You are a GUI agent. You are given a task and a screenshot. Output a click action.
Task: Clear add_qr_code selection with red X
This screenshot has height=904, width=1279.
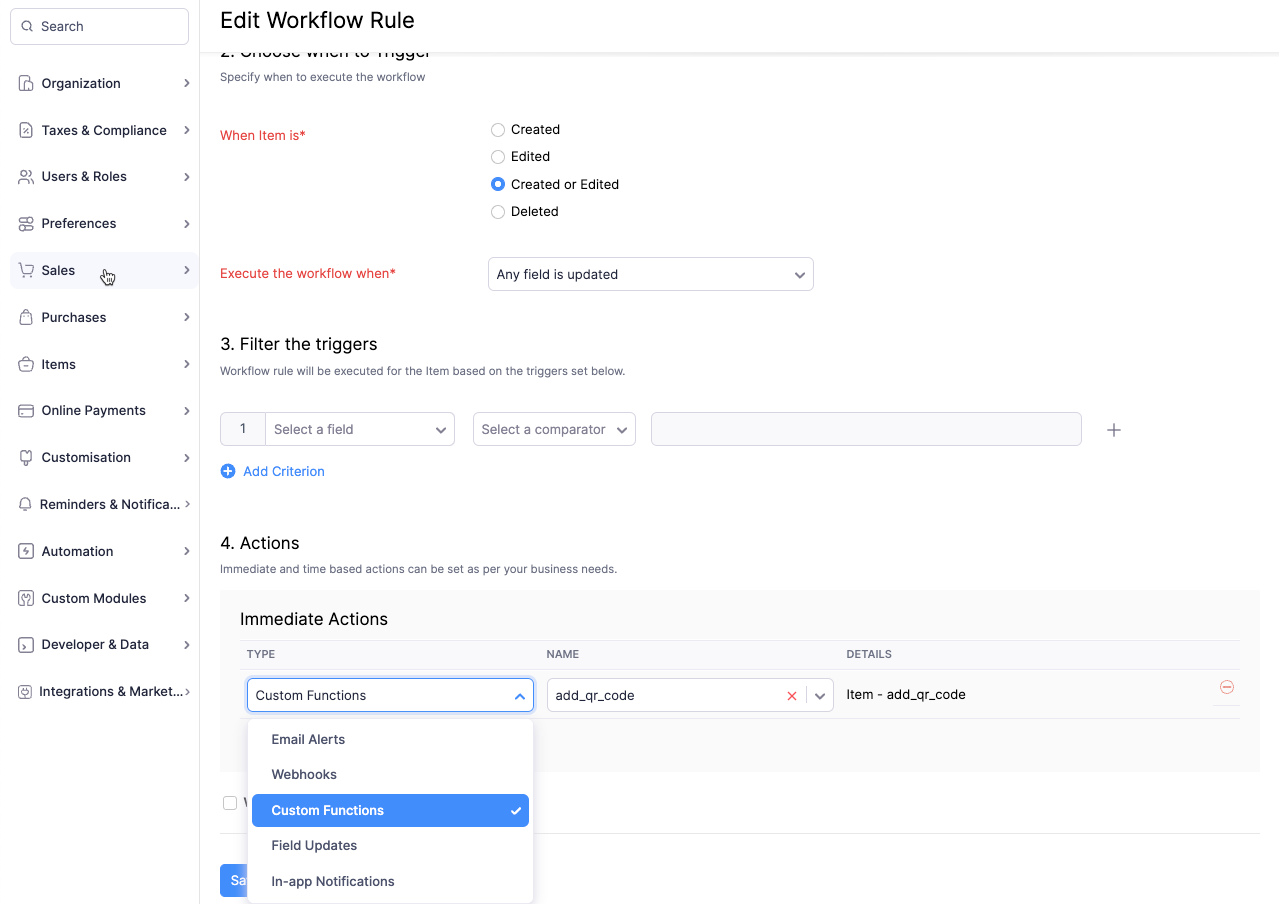pyautogui.click(x=792, y=696)
